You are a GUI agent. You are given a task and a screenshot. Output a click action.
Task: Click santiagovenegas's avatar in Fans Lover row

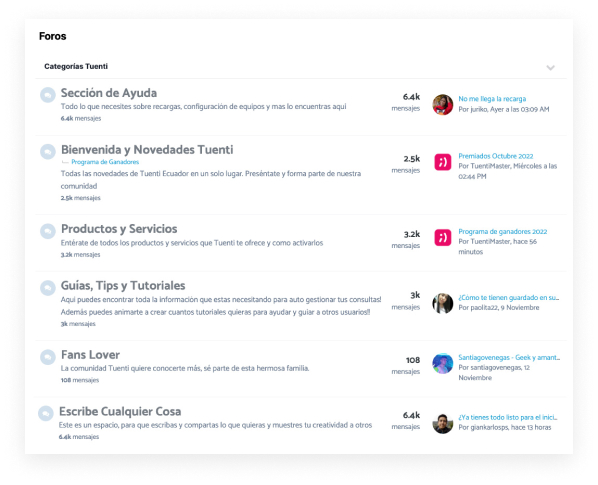click(443, 363)
